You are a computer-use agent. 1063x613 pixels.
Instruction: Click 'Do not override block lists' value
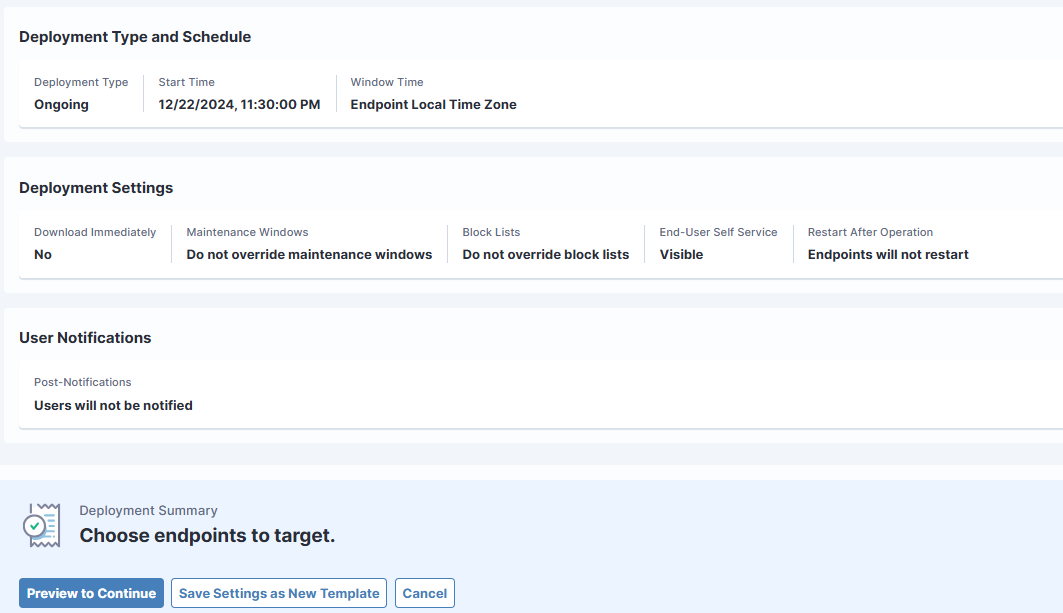(x=546, y=254)
